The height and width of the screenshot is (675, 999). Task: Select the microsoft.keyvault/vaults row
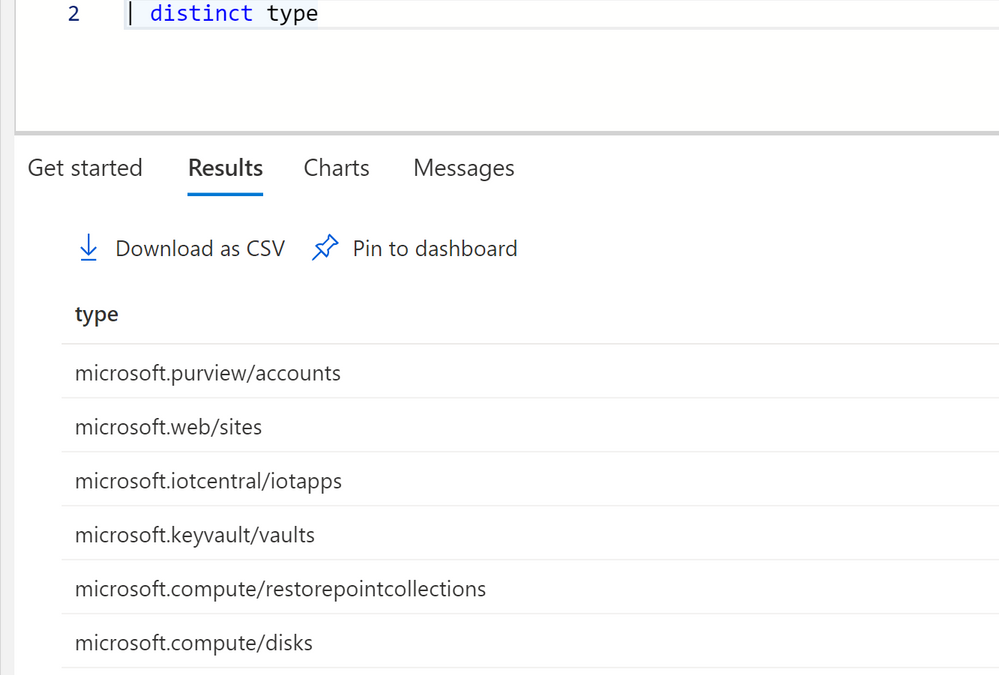[x=530, y=534]
